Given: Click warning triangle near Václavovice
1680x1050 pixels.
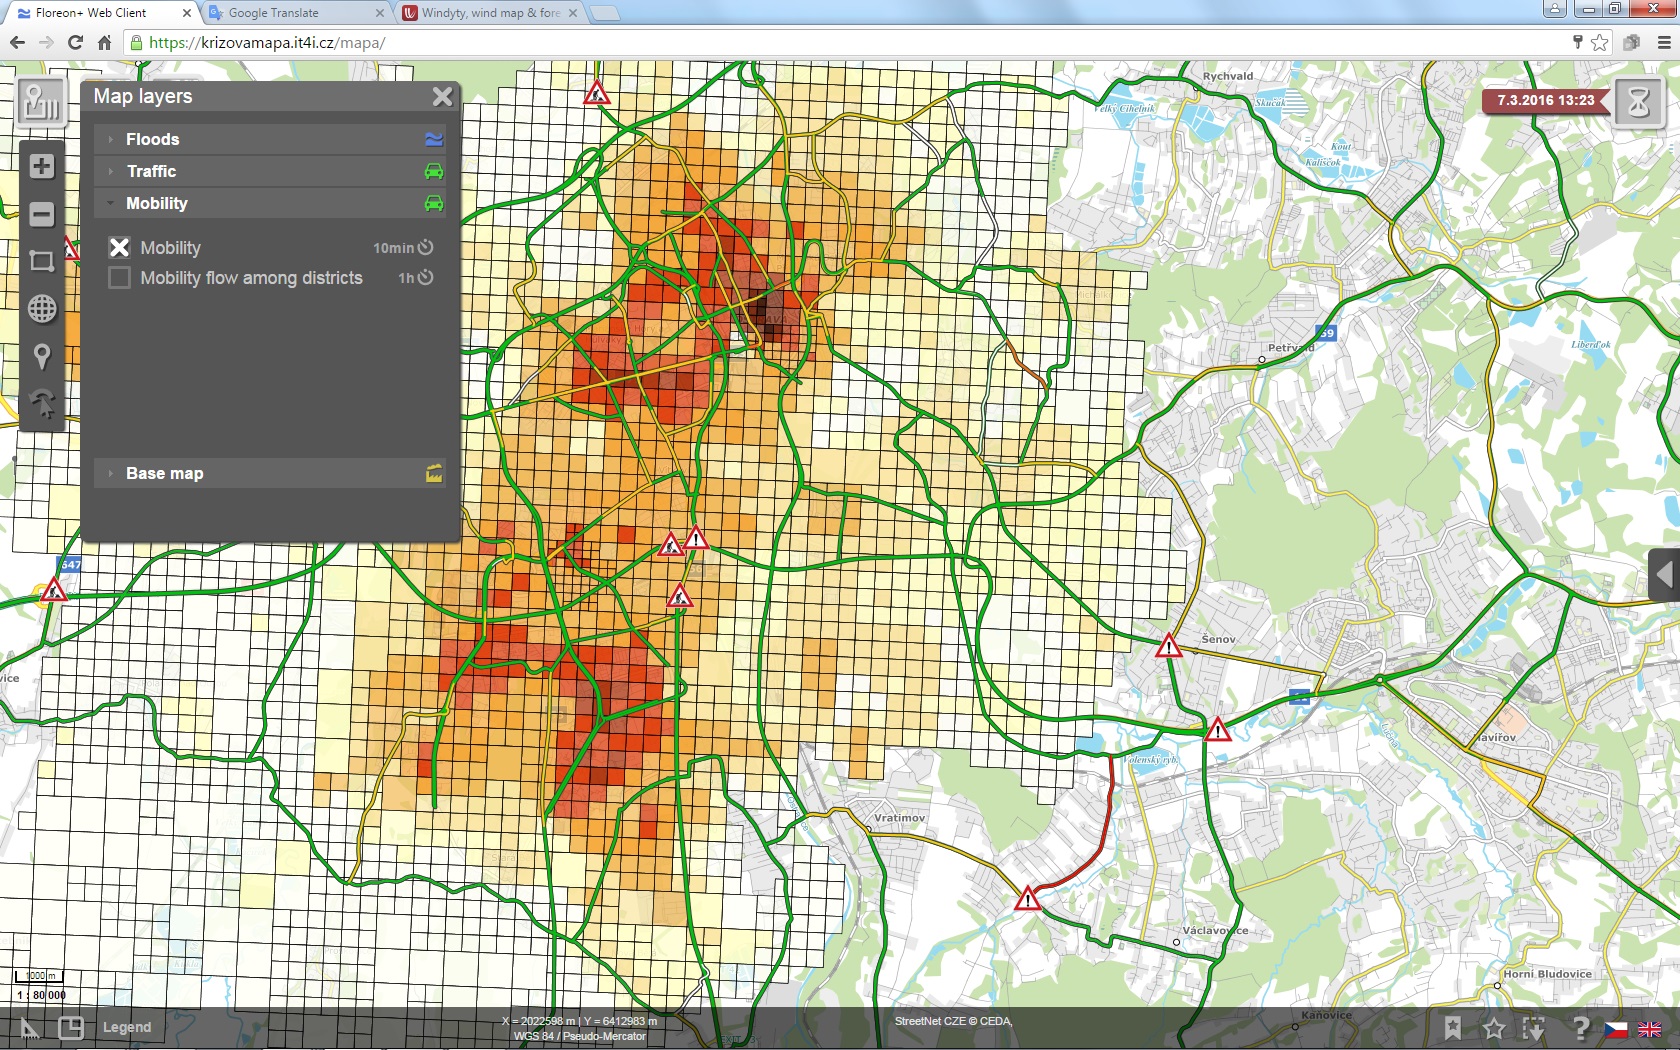Looking at the screenshot, I should point(1028,898).
